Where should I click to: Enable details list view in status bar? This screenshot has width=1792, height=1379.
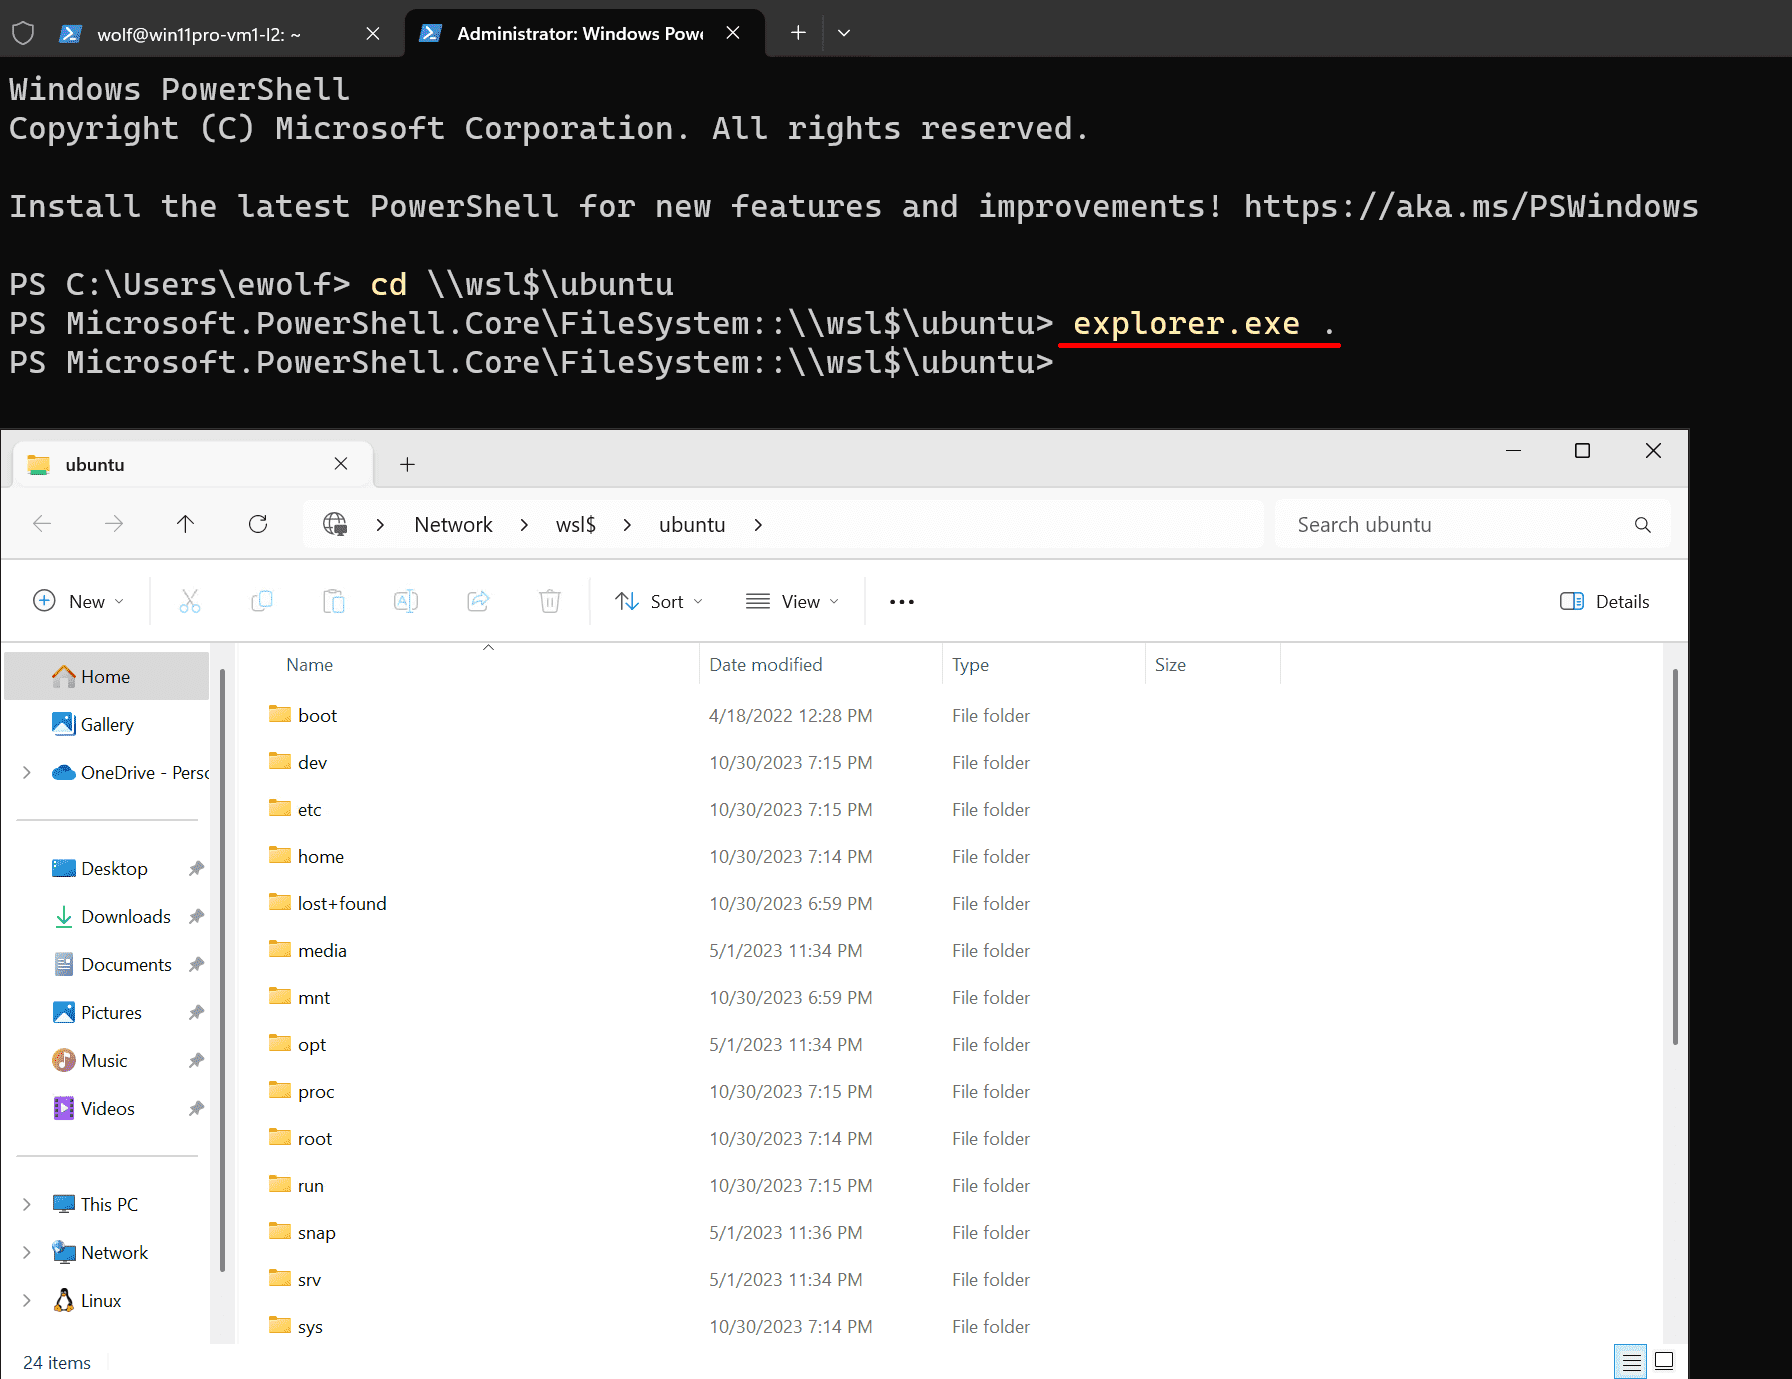(1630, 1361)
